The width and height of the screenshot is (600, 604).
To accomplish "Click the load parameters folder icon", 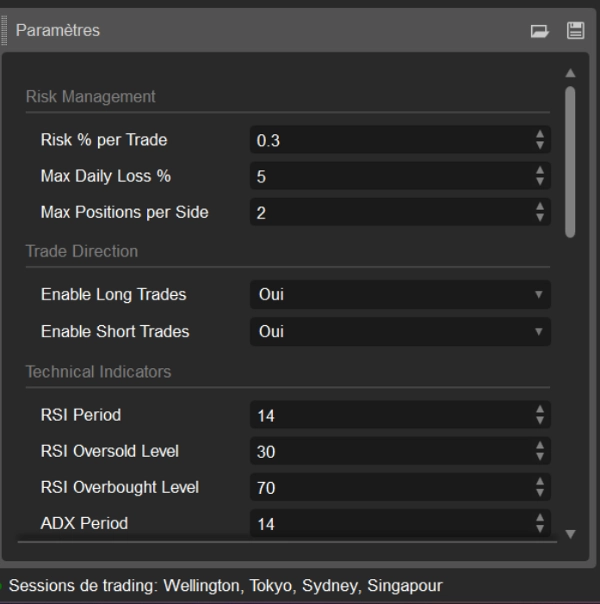I will [540, 31].
